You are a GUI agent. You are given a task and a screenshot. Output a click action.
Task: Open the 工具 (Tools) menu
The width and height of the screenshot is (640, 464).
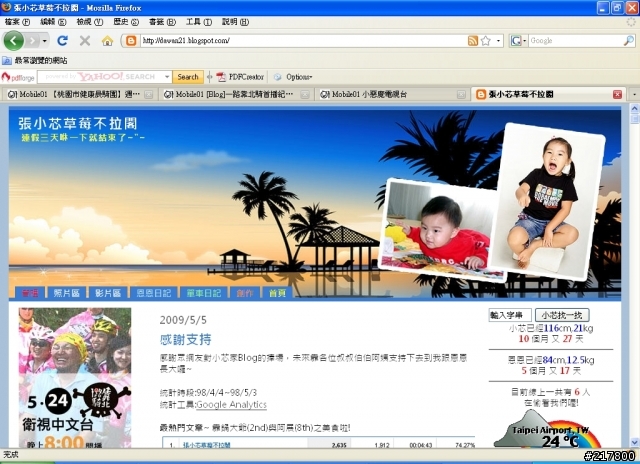[x=198, y=22]
